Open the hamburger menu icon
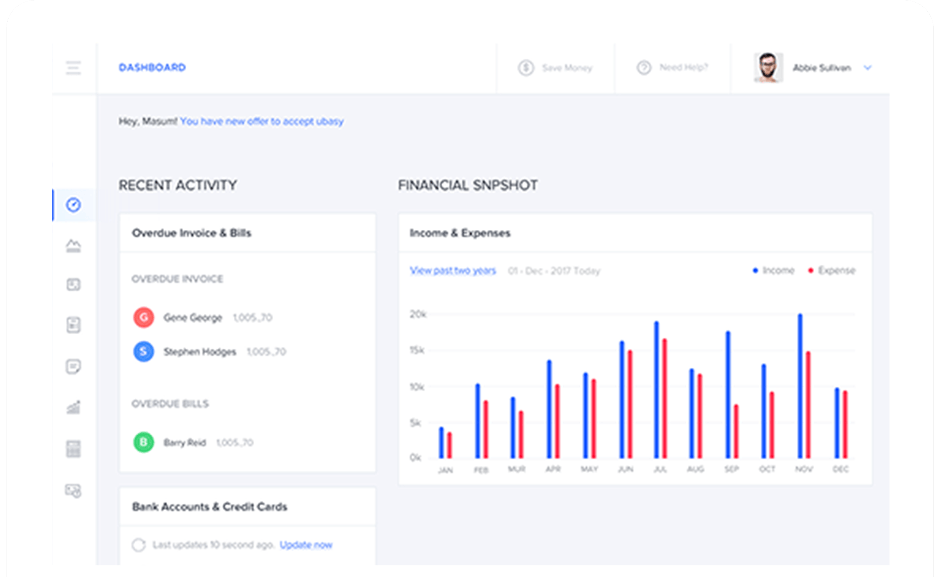940x577 pixels. click(73, 68)
